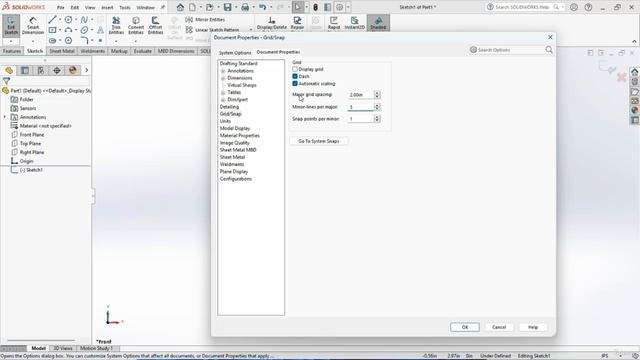Open Linear Sketch Pattern dropdown arrow
The height and width of the screenshot is (360, 640).
coord(251,30)
